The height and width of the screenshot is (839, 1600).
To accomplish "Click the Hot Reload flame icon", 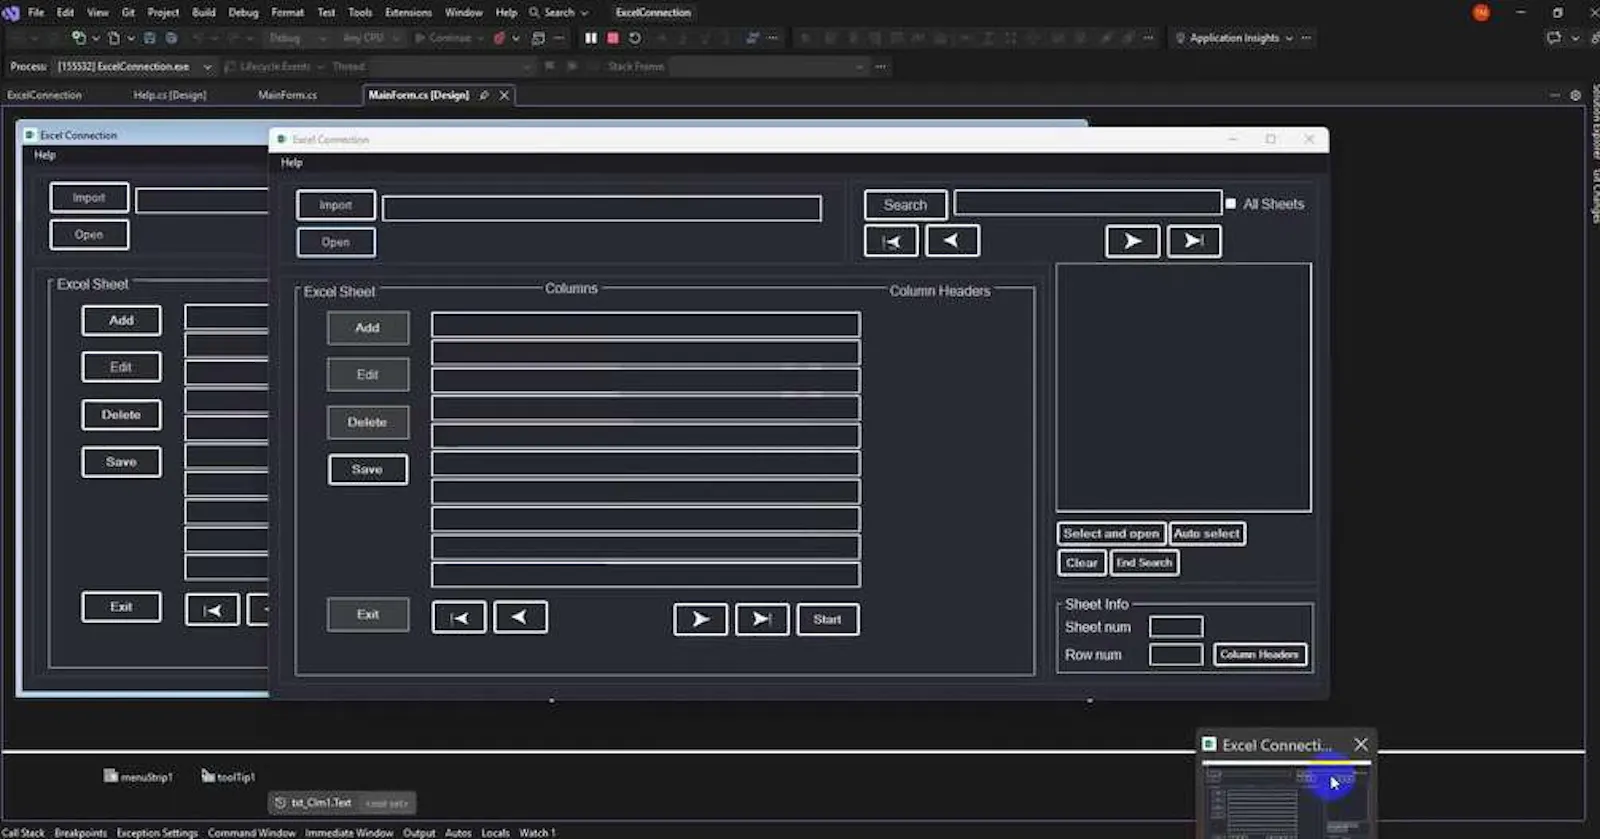I will pyautogui.click(x=499, y=38).
